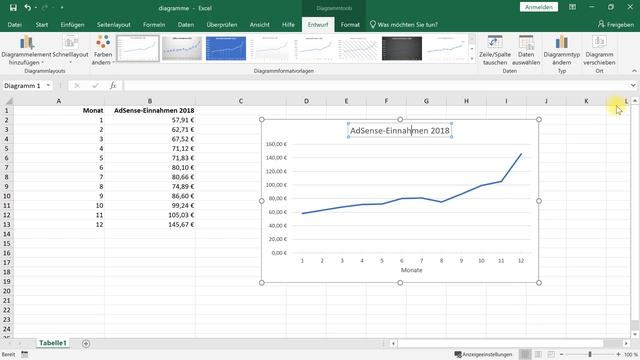This screenshot has width=640, height=360.
Task: Select cell containing 57,91 €
Action: 150,120
